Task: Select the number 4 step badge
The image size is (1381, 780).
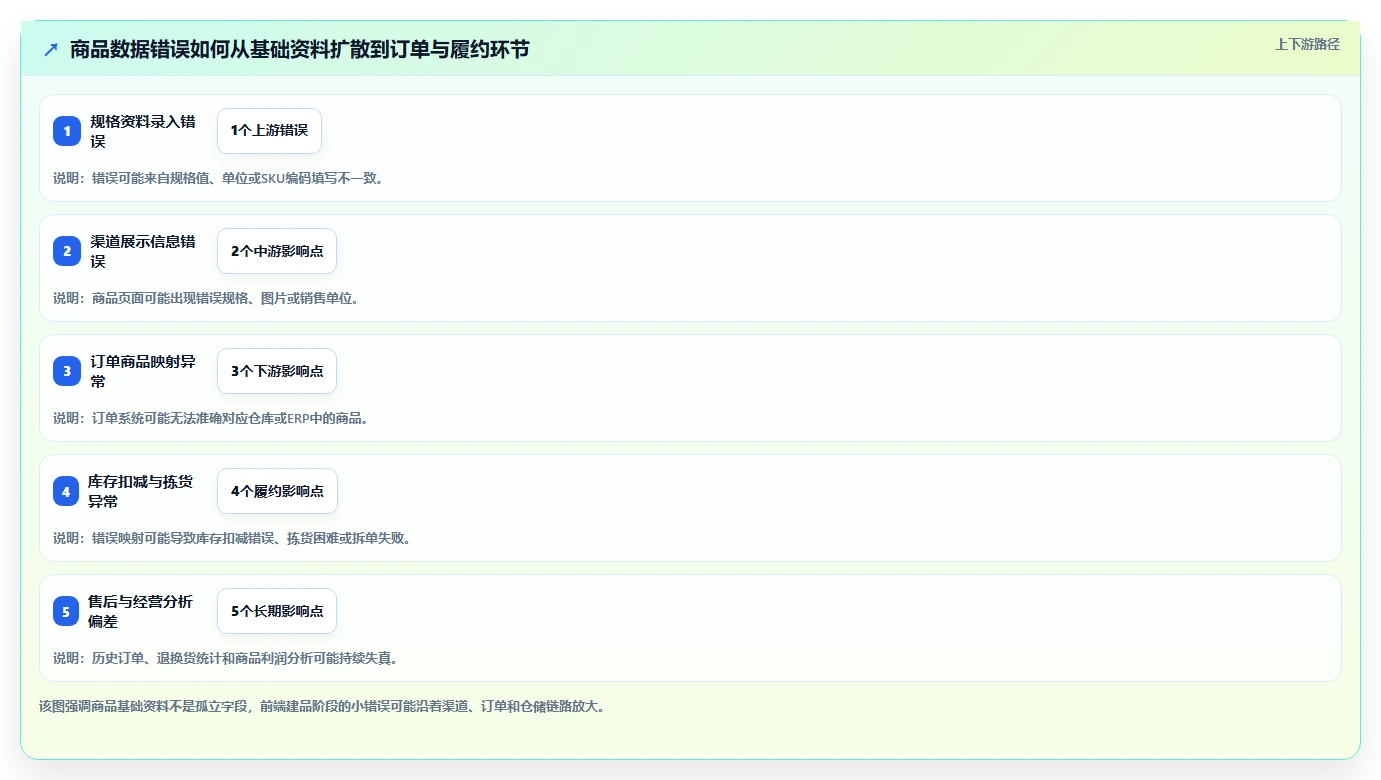Action: 66,491
